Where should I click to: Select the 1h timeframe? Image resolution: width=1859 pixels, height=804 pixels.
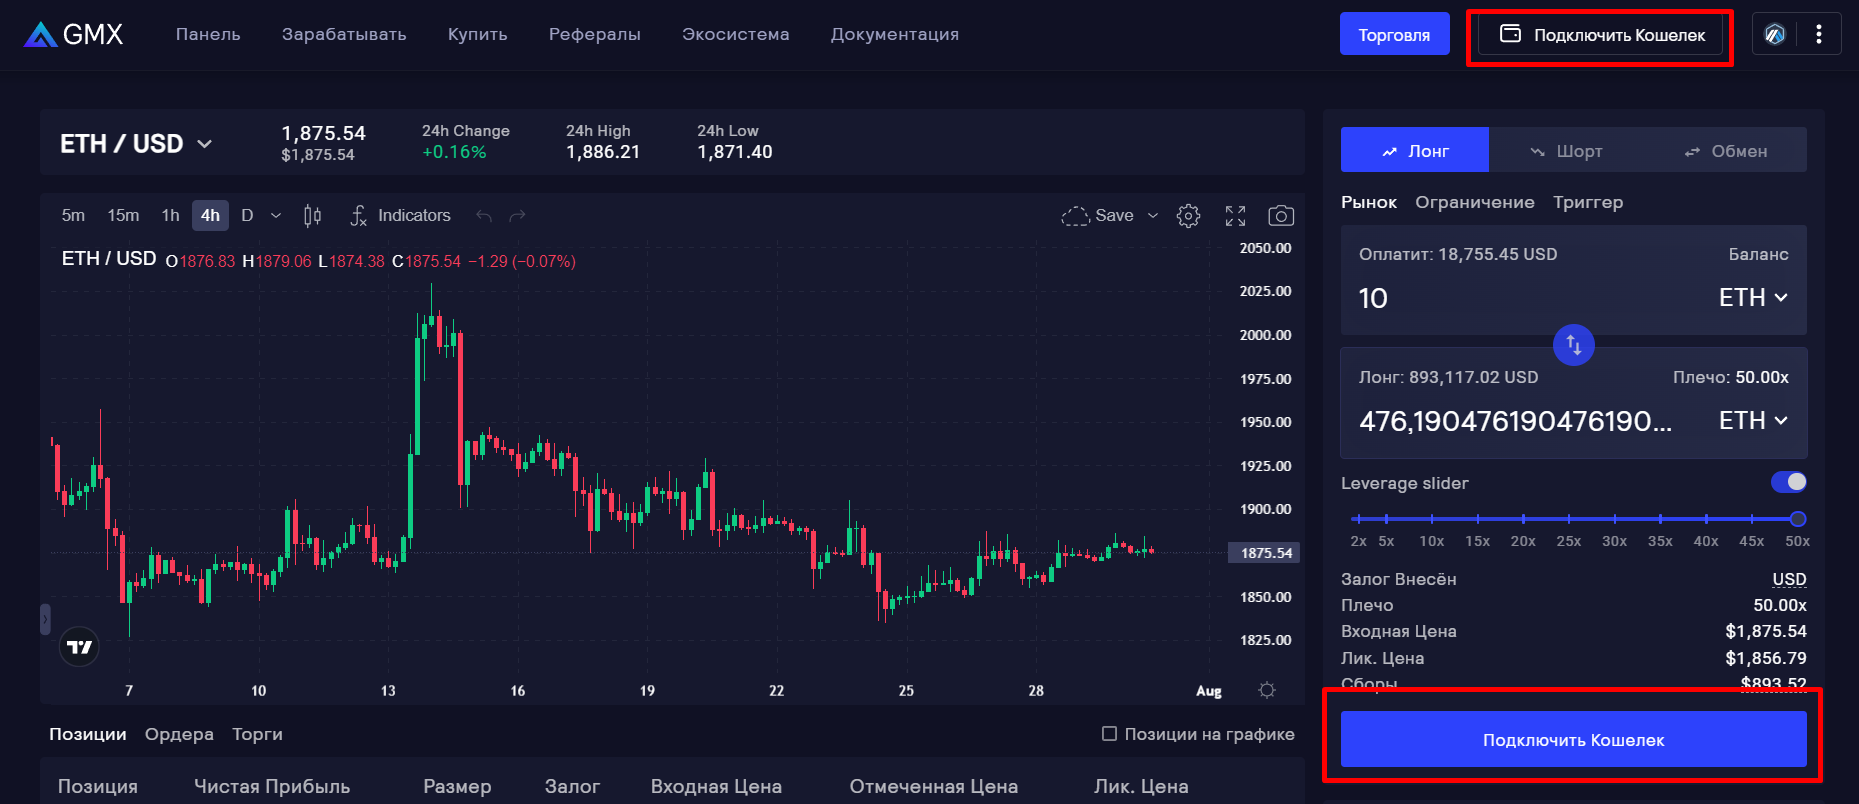click(170, 216)
